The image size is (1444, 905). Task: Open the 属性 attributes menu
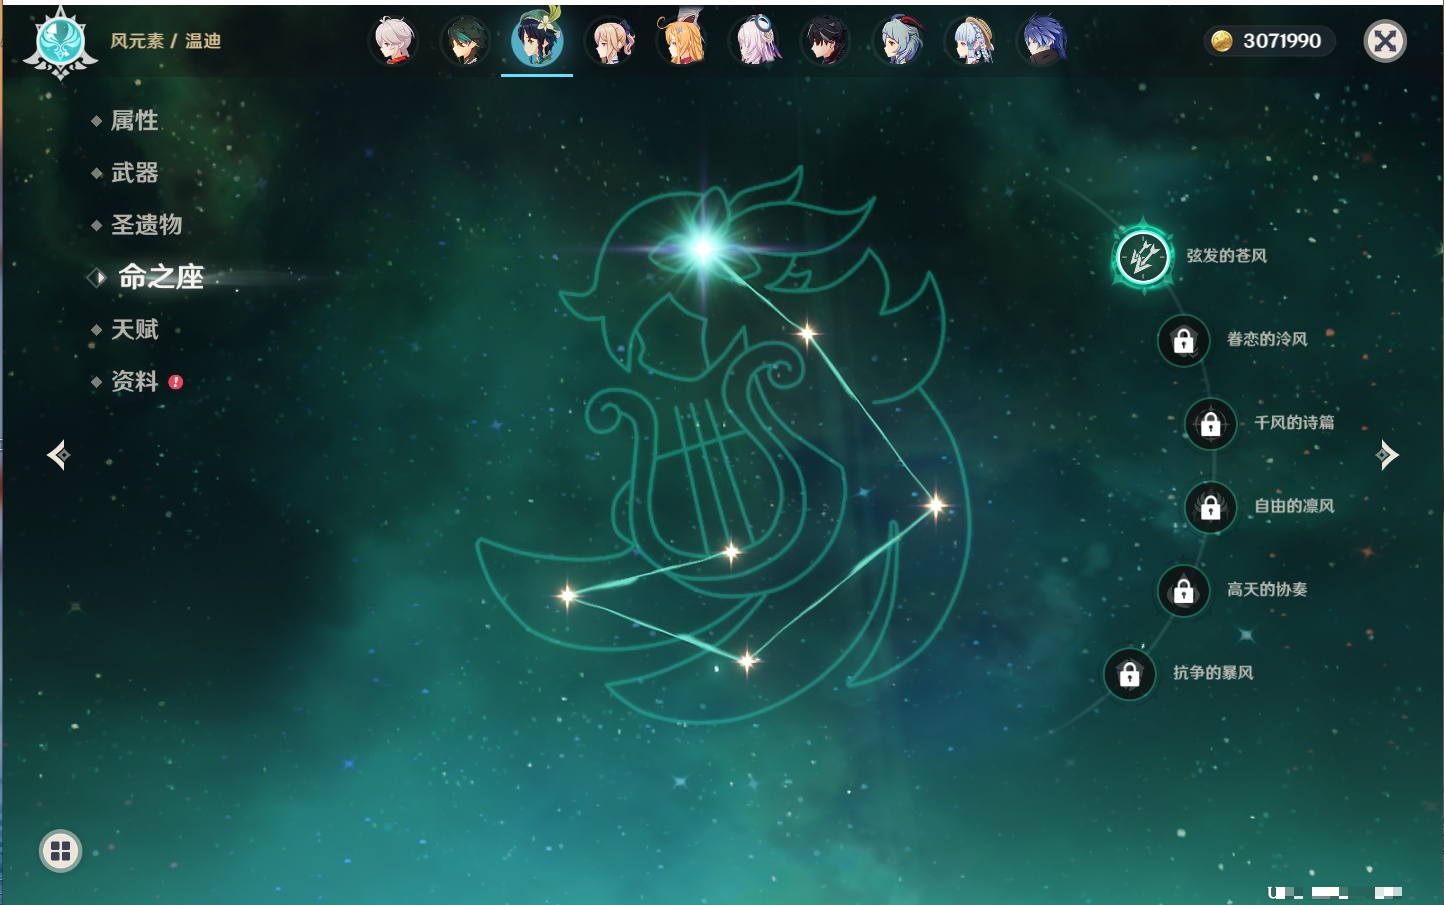tap(134, 121)
